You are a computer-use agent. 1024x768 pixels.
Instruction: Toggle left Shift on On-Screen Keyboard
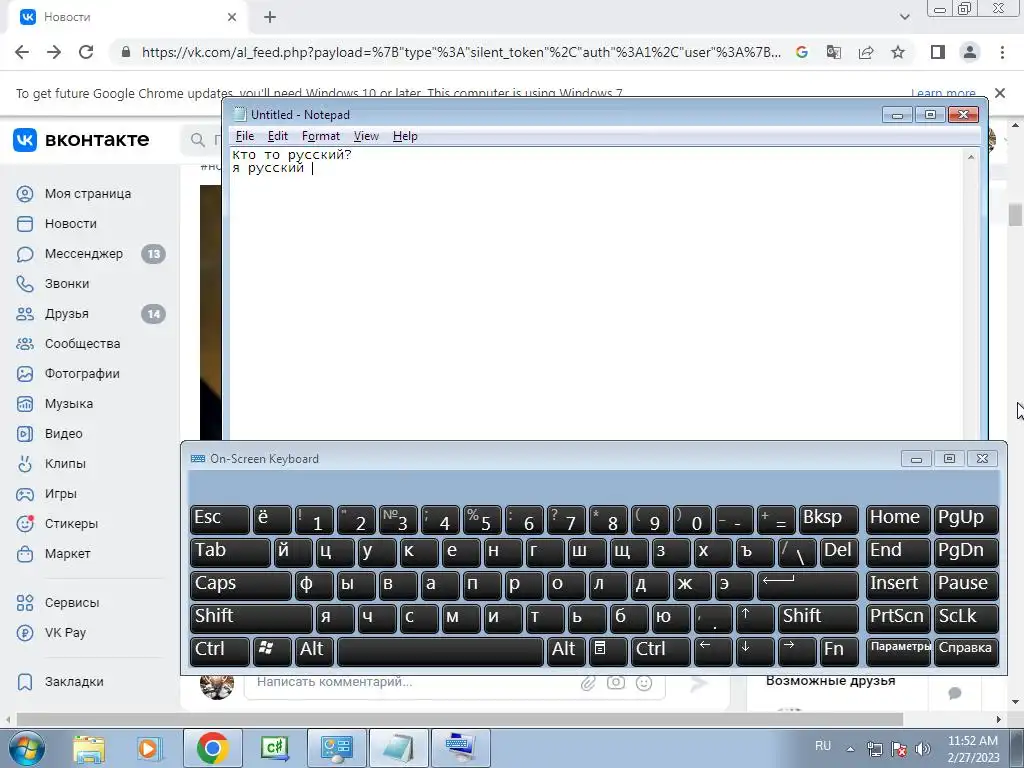pyautogui.click(x=251, y=618)
